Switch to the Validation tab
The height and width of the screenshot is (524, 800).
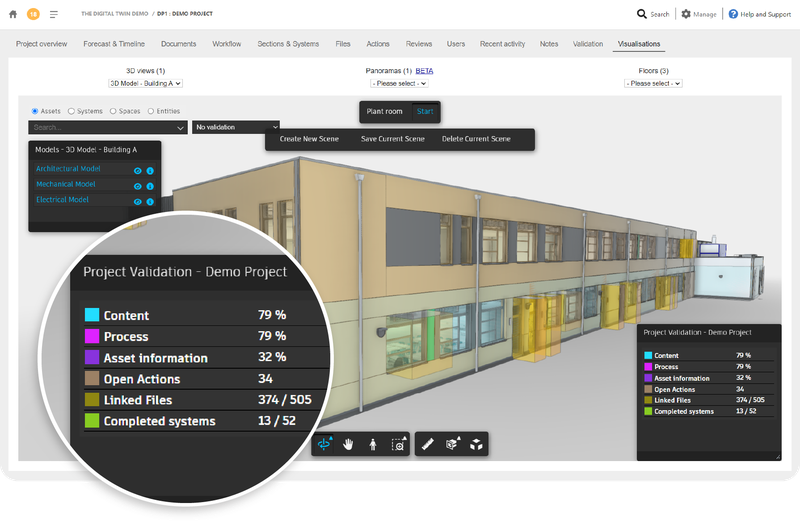coord(588,44)
